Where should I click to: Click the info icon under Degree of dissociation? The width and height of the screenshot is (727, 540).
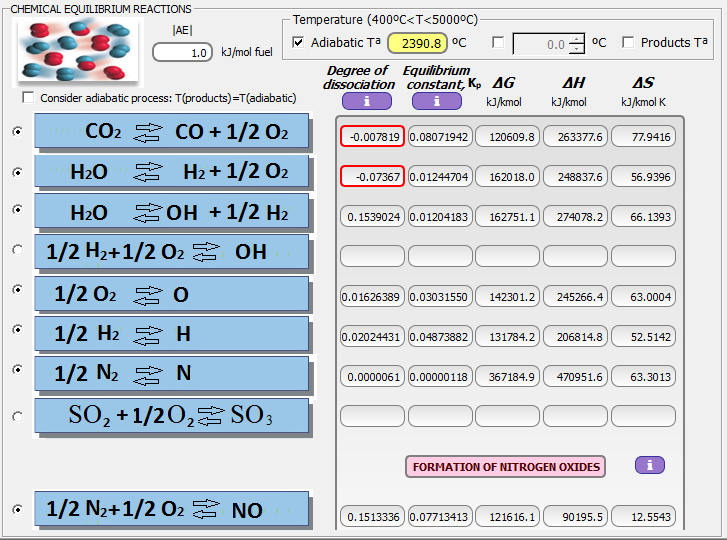pos(366,101)
